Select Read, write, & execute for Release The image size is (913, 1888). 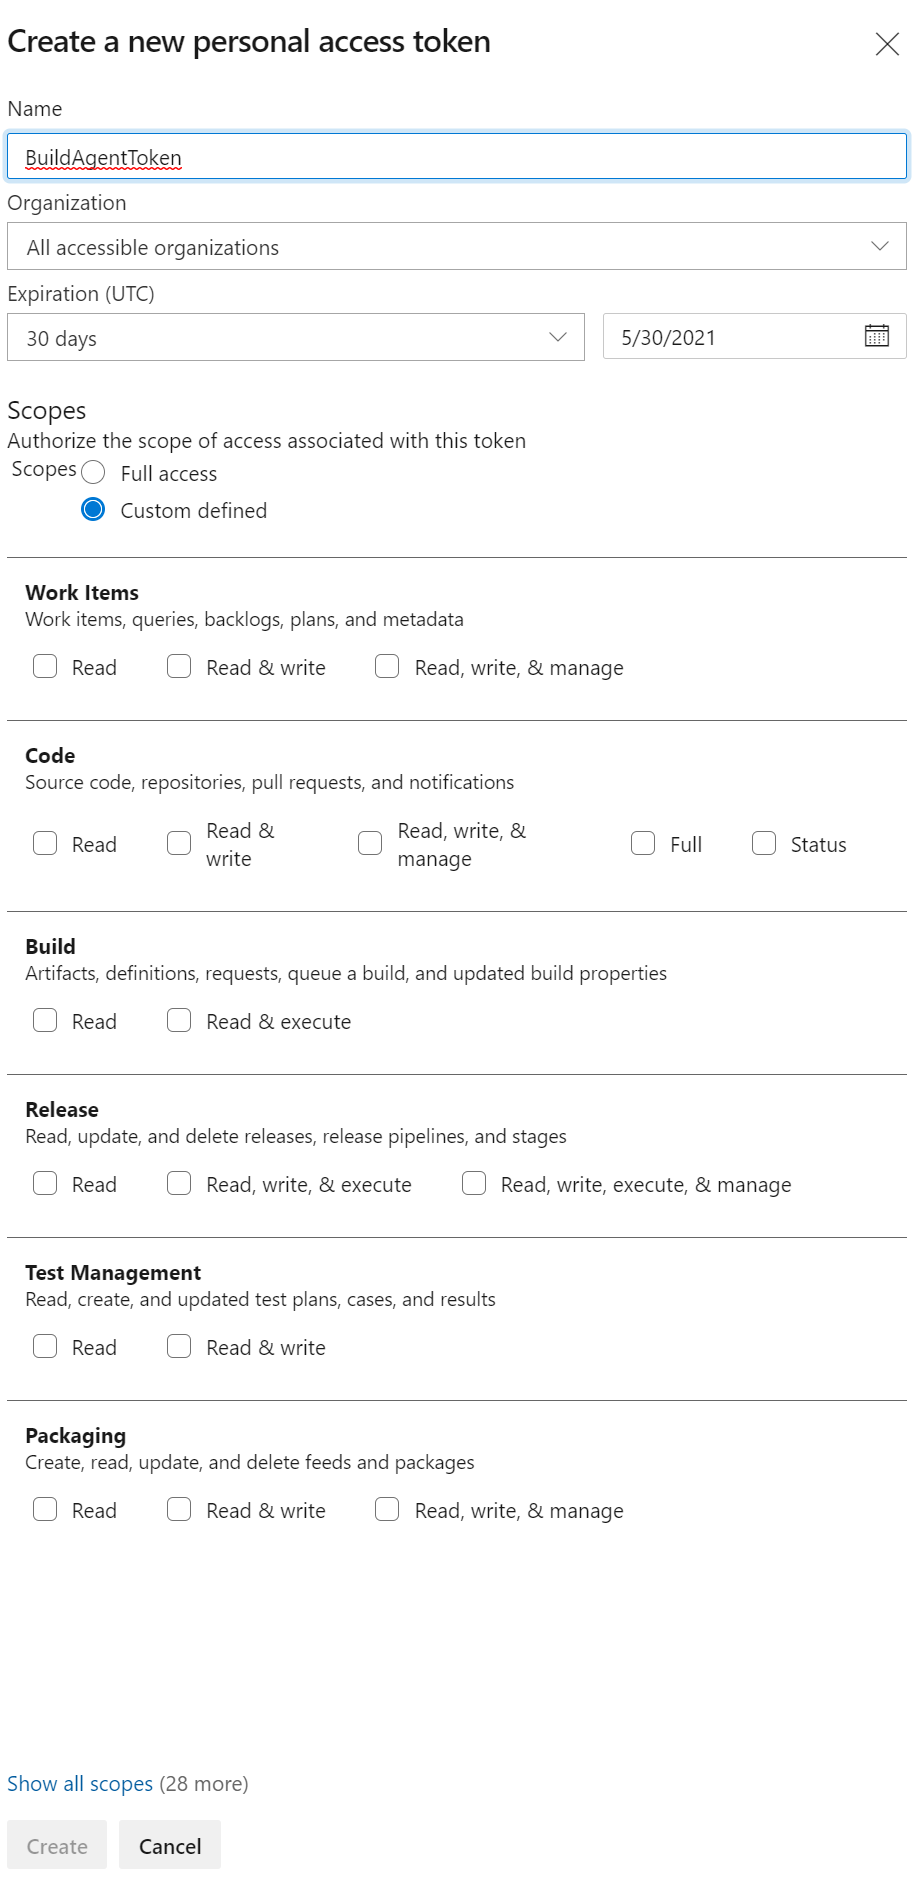179,1184
